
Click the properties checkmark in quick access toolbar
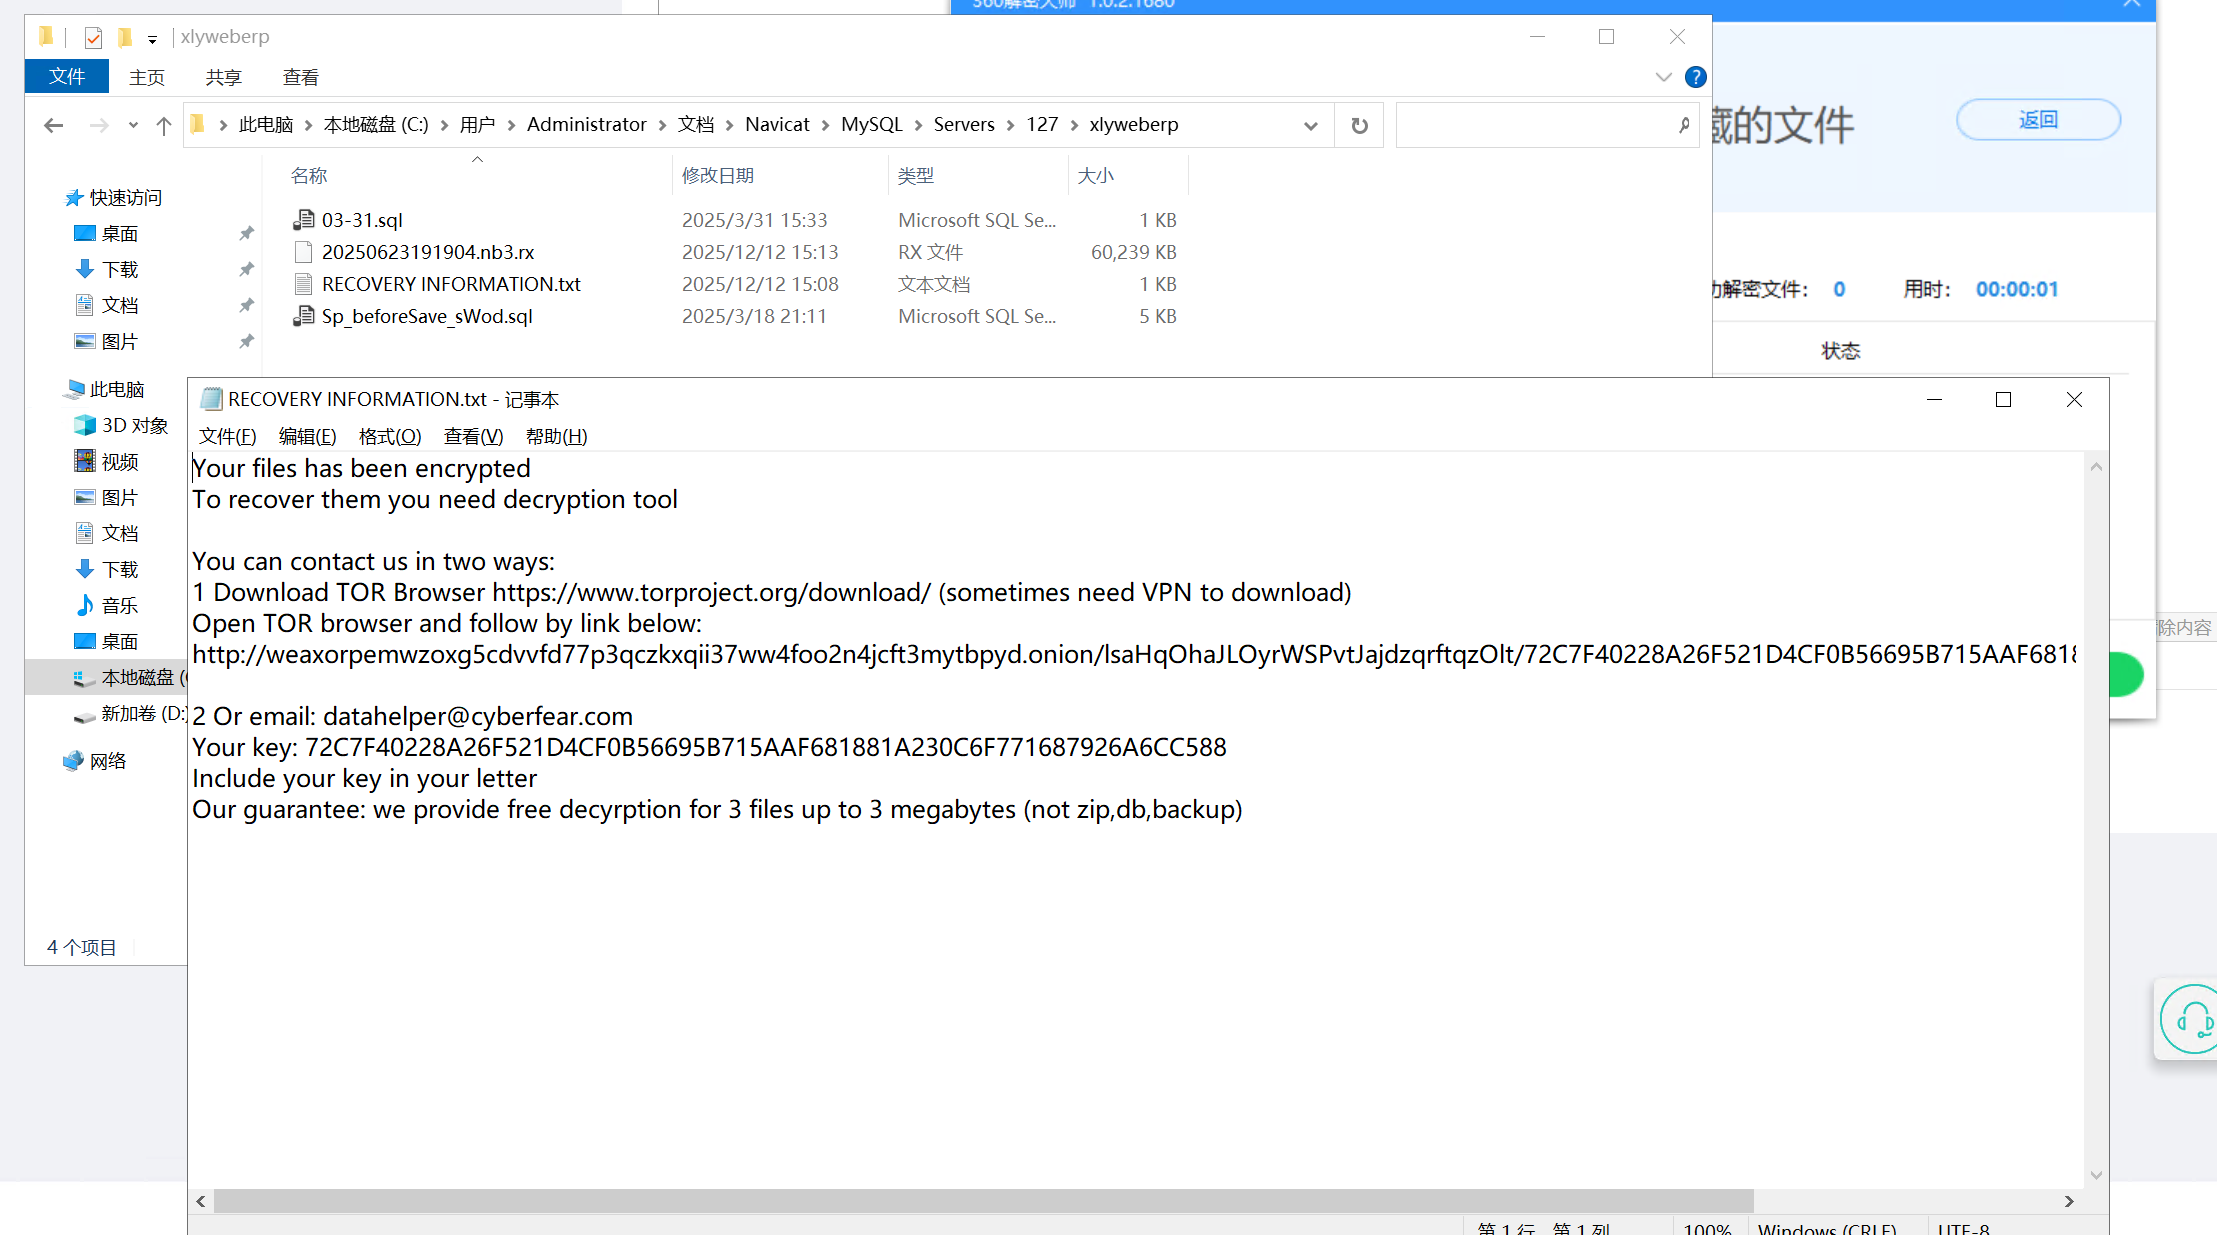tap(93, 37)
